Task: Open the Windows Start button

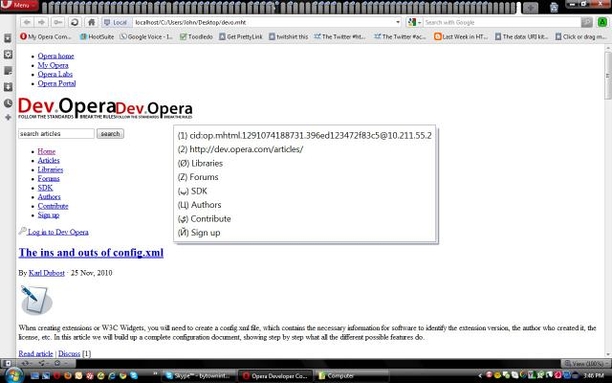Action: click(14, 376)
